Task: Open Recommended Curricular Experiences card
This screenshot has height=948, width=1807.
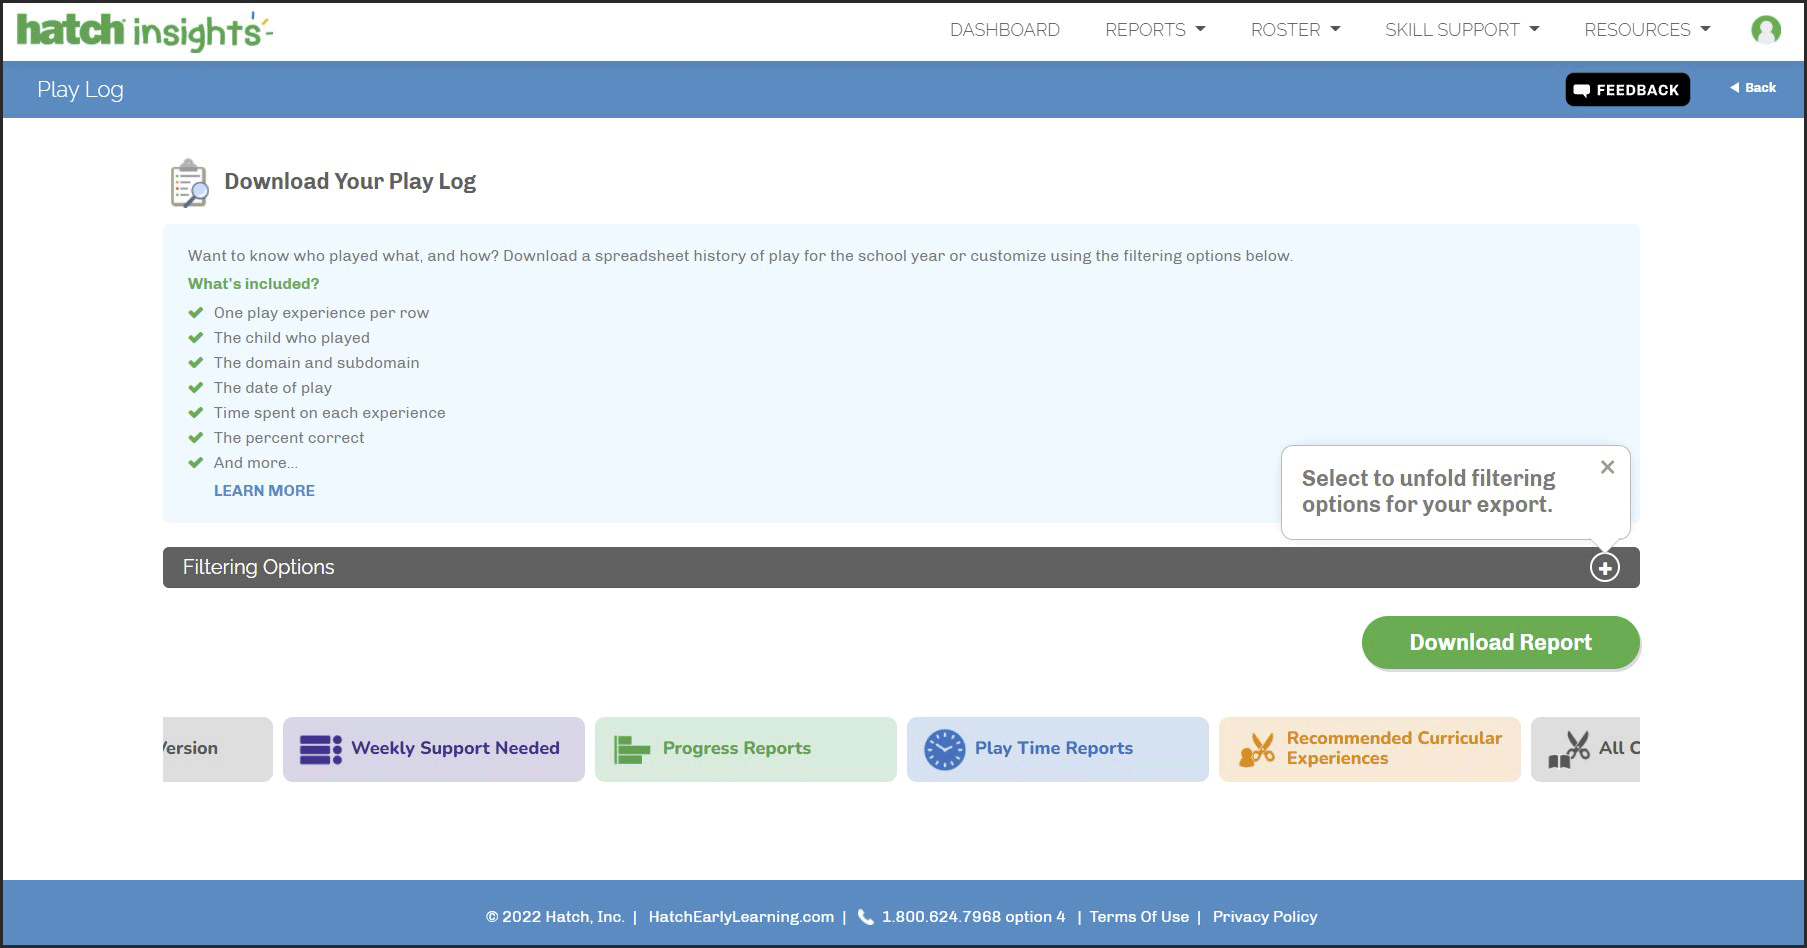Action: coord(1369,749)
